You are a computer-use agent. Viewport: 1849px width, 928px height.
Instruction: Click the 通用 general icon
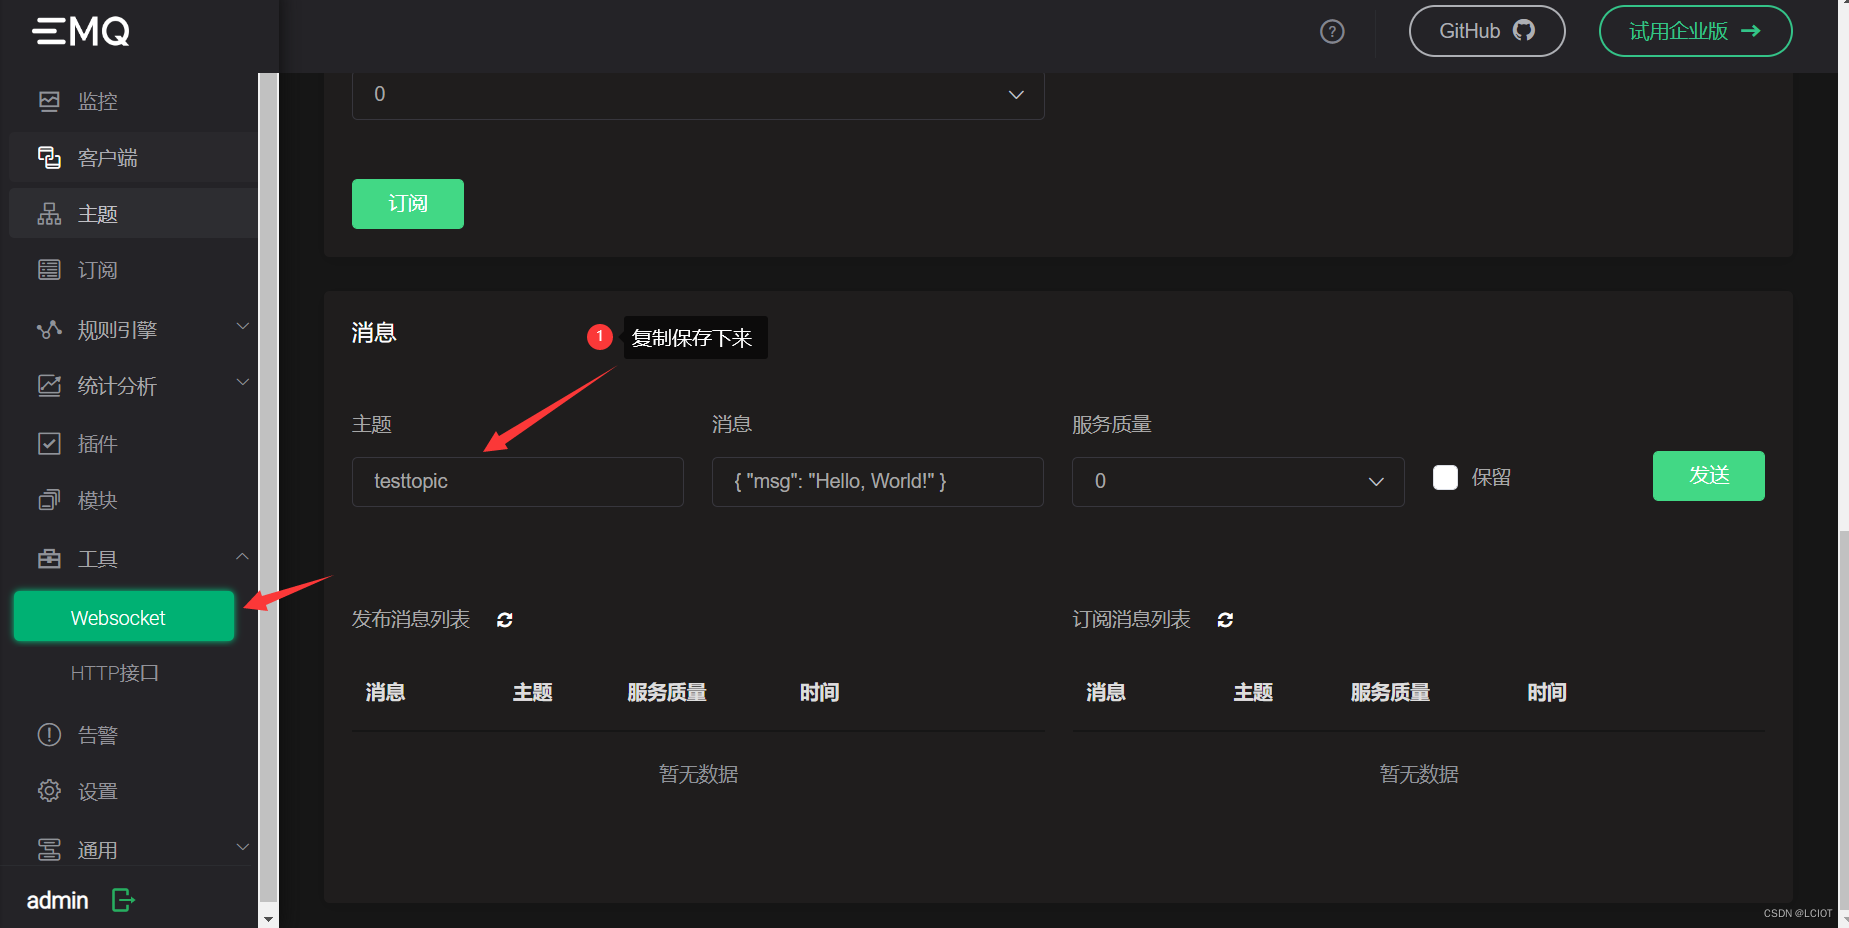(x=49, y=850)
